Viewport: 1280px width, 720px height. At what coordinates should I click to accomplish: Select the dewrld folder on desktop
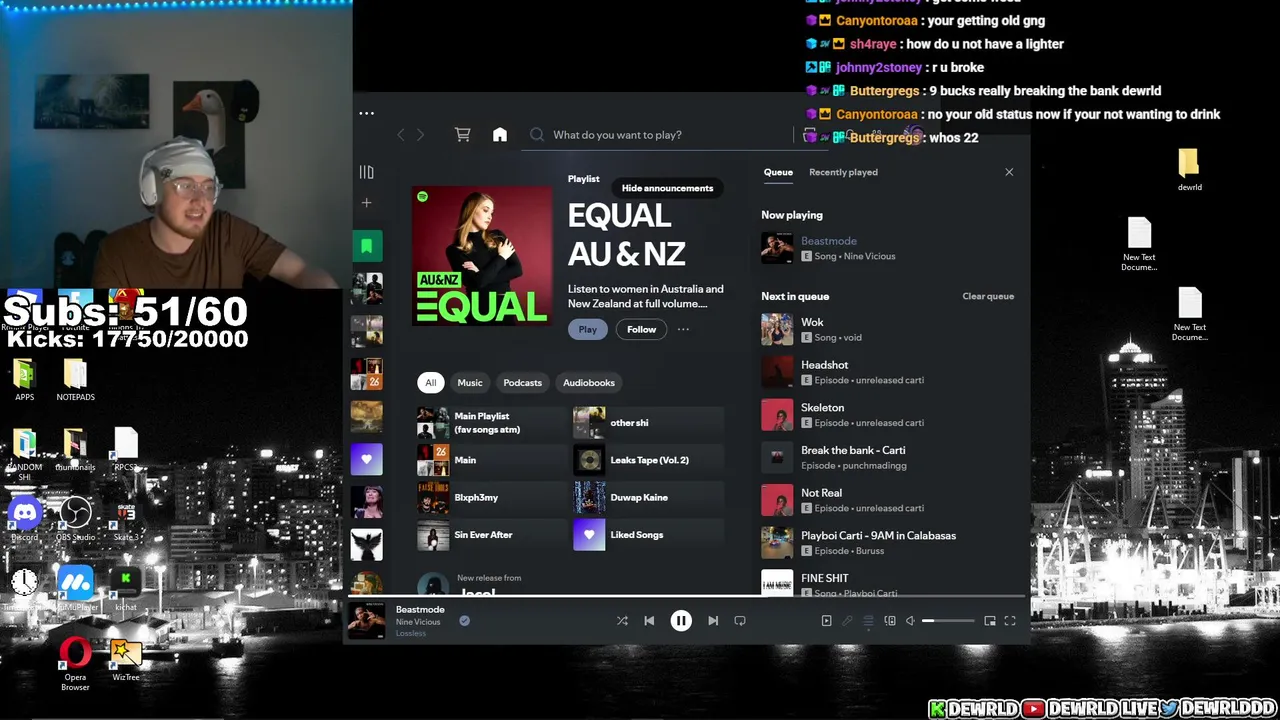tap(1189, 170)
